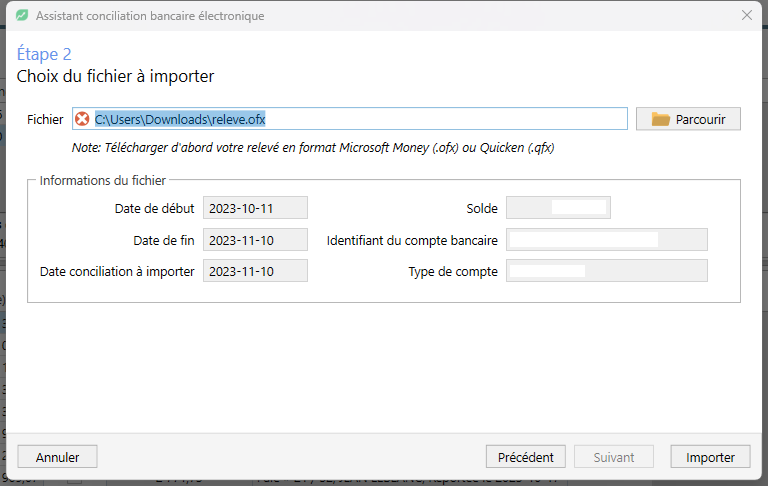This screenshot has height=486, width=768.
Task: Click the folder icon on Parcourir button
Action: pos(660,119)
